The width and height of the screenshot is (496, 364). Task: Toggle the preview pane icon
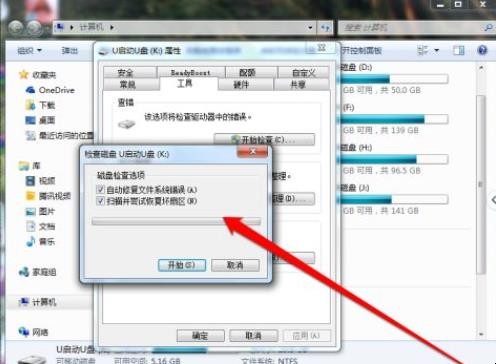[x=459, y=51]
